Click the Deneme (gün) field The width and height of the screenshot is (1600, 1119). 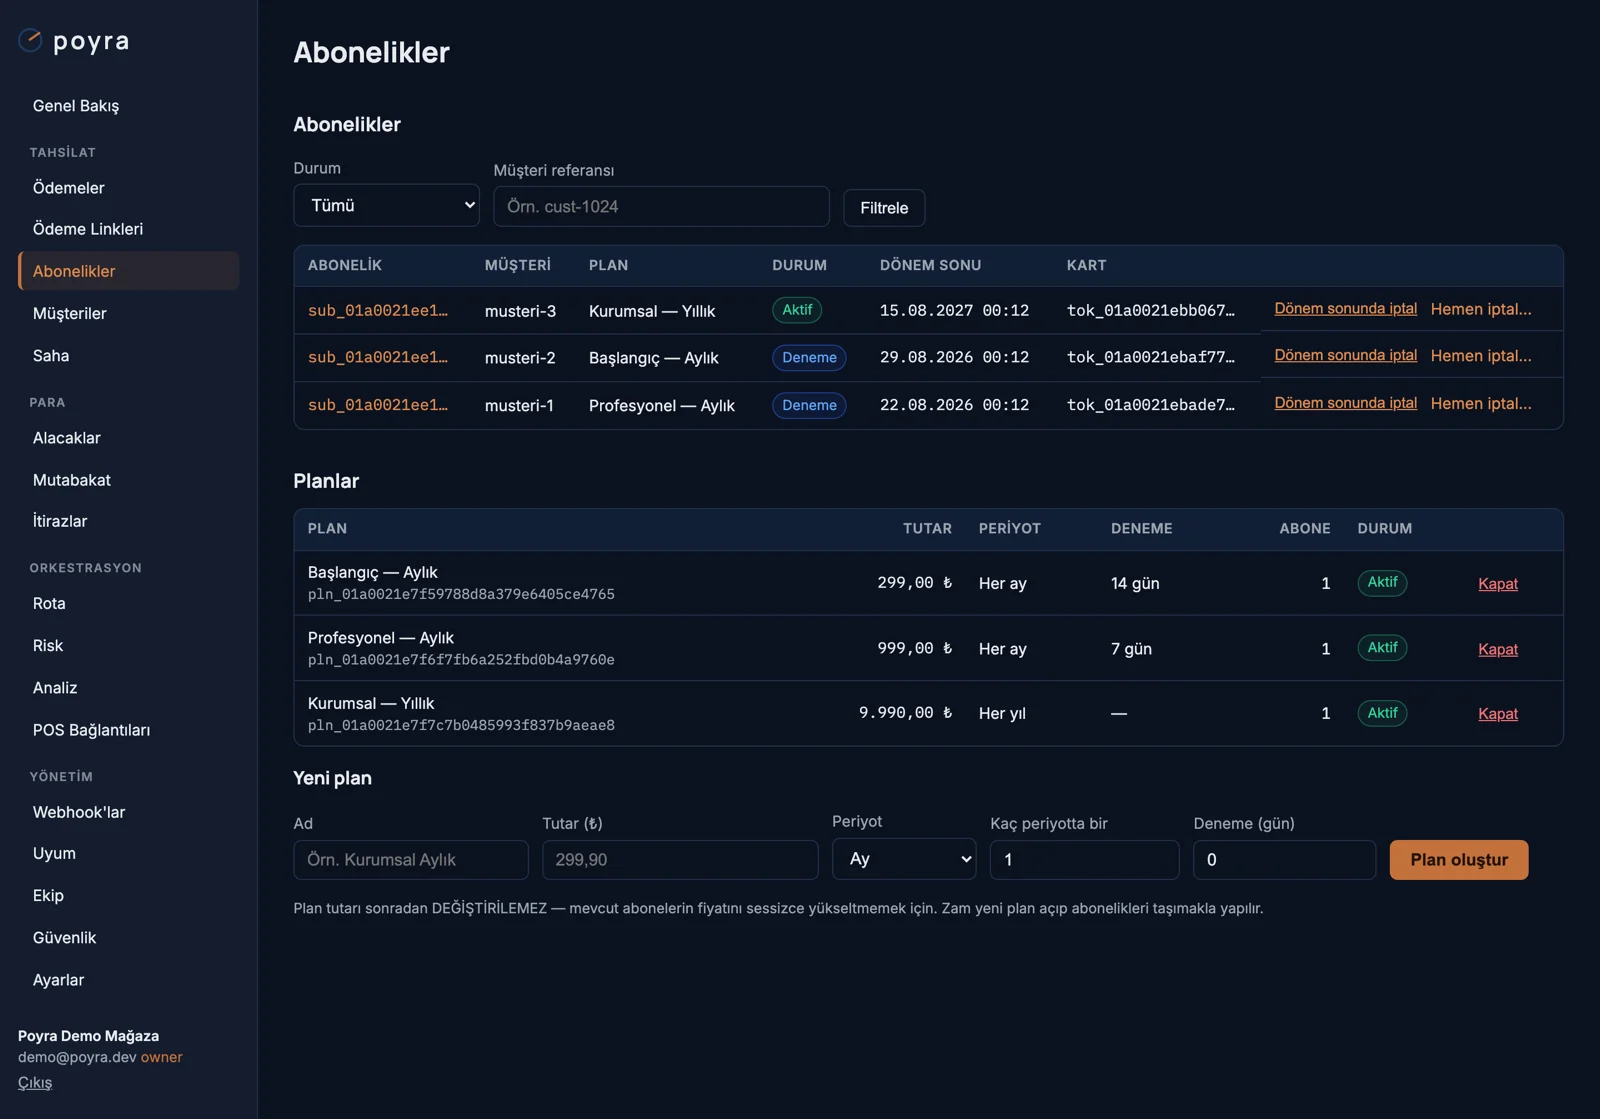coord(1284,860)
